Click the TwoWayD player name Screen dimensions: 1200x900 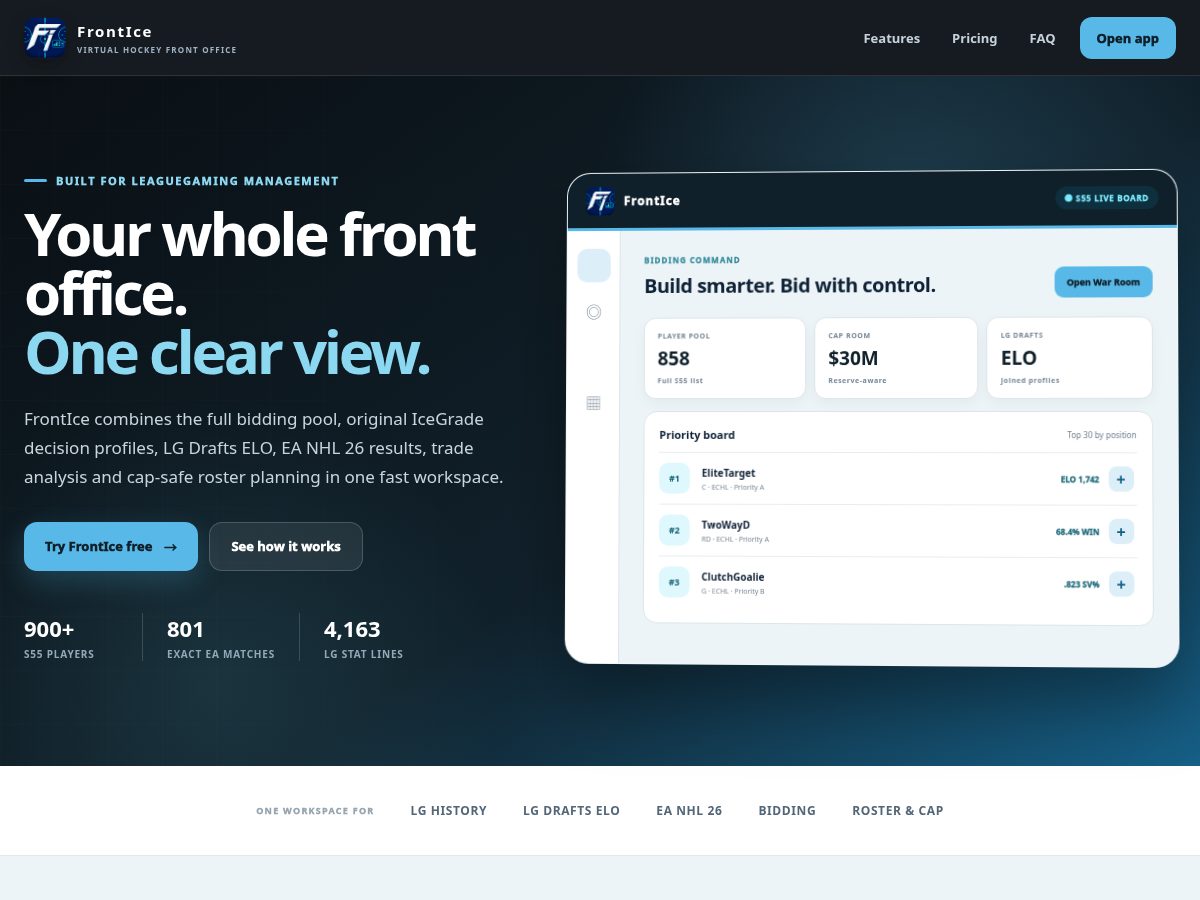pos(725,525)
